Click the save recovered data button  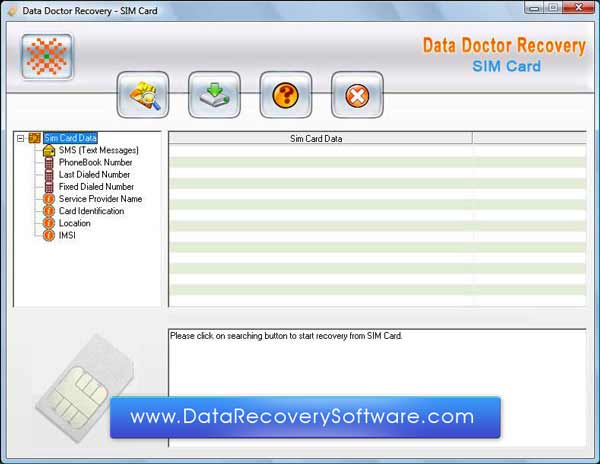pos(214,94)
